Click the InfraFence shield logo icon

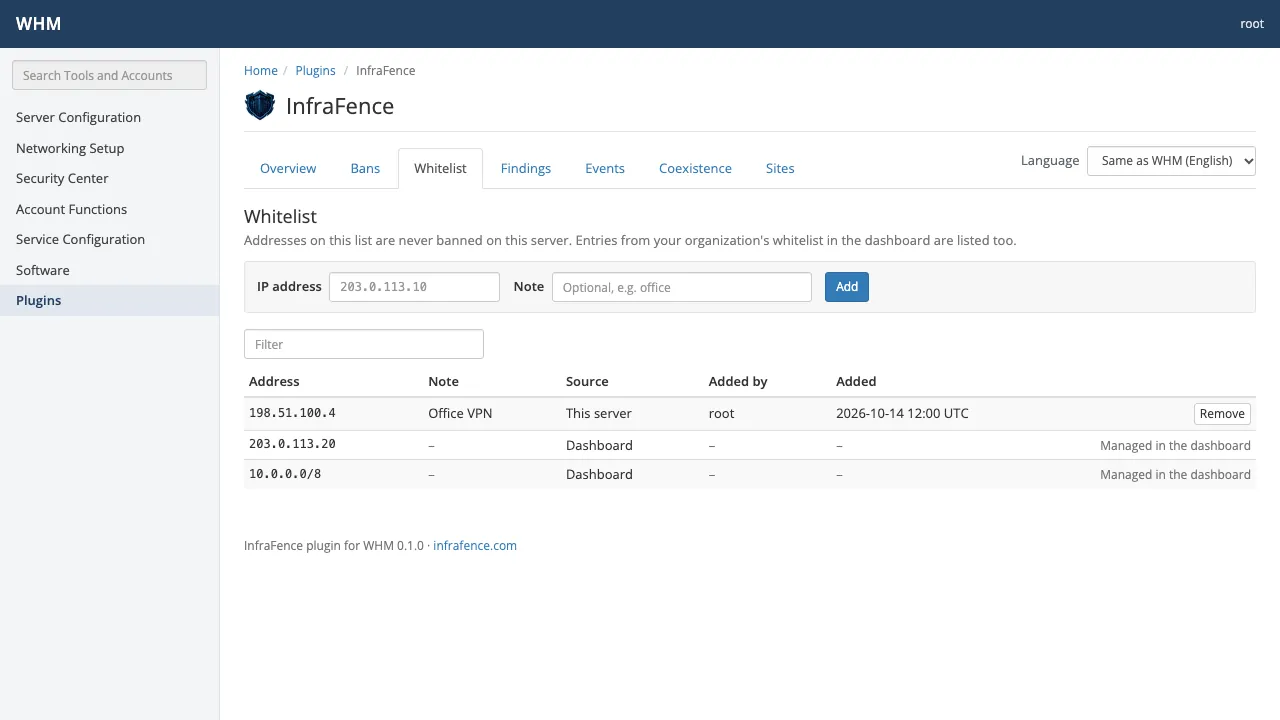[x=260, y=105]
